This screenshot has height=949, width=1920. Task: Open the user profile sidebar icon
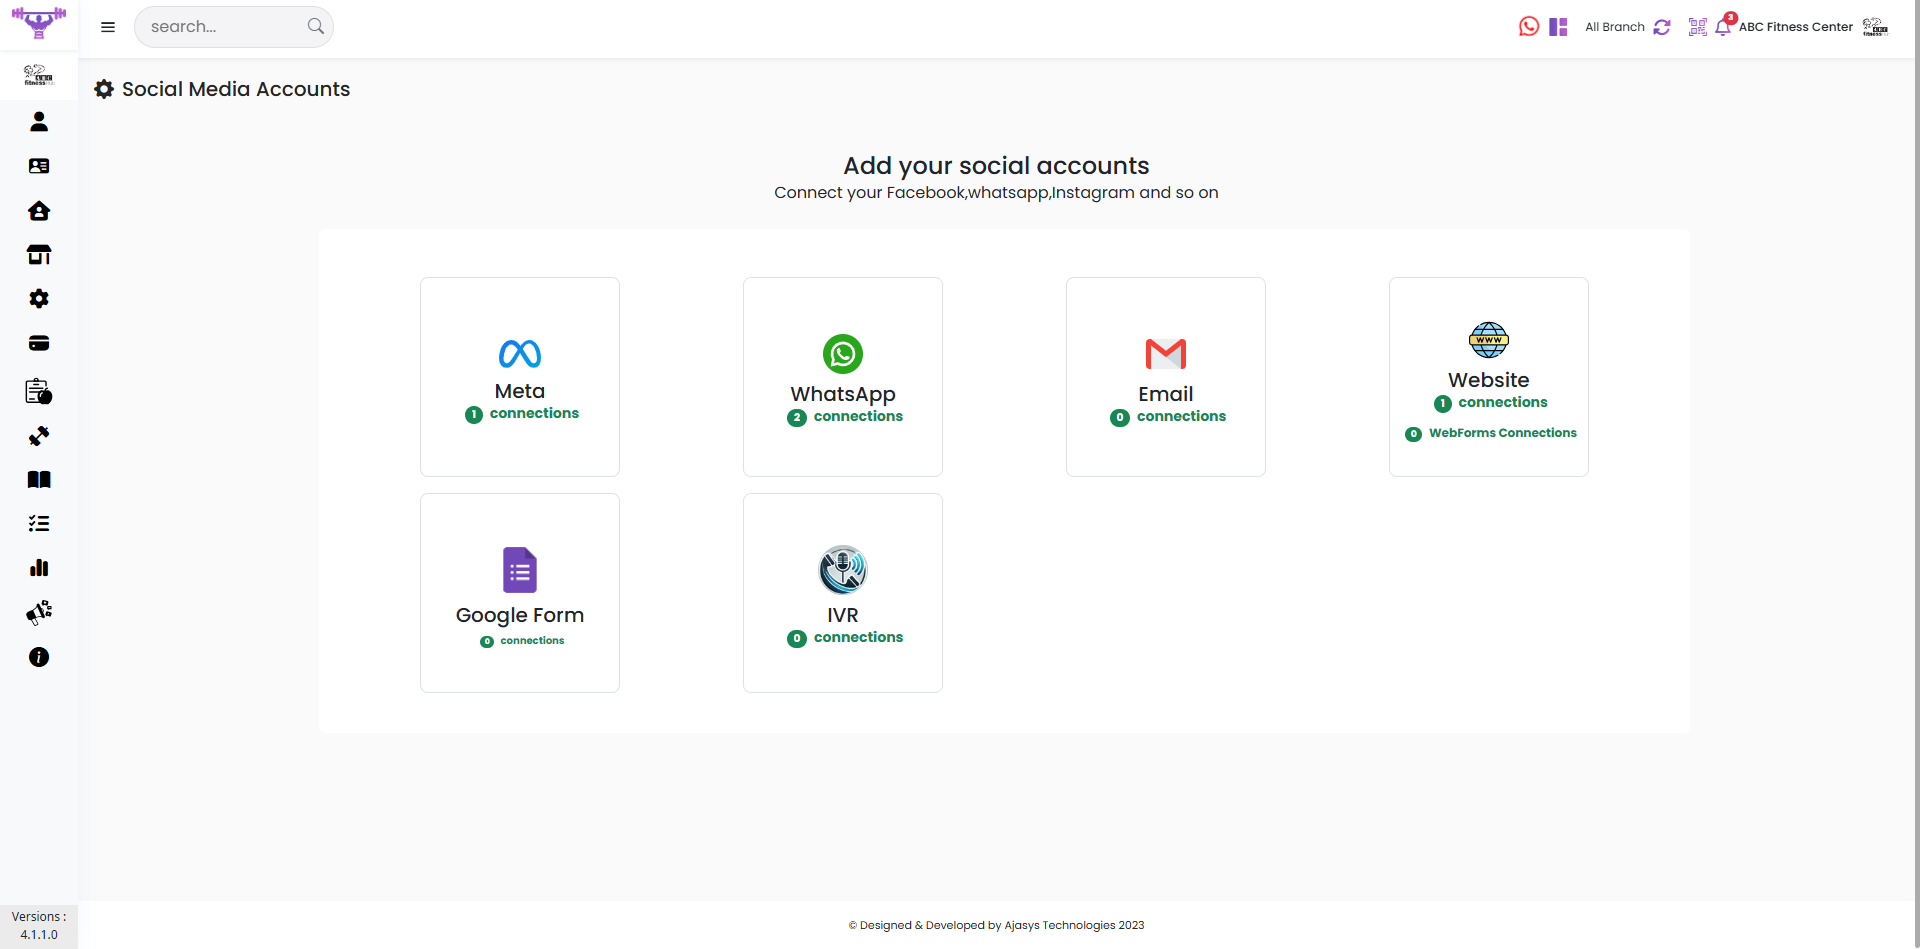pos(39,122)
